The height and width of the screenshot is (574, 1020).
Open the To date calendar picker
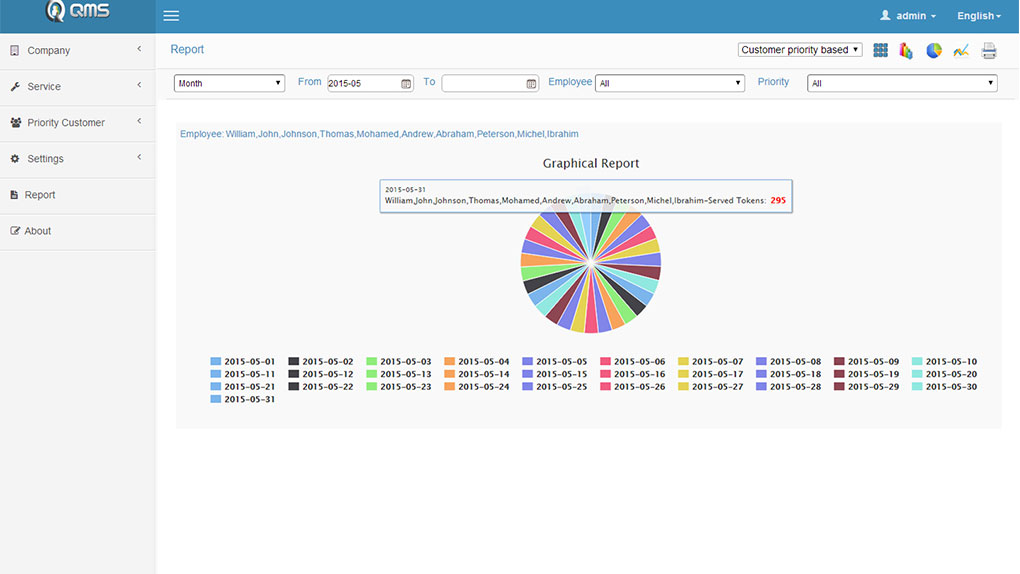click(532, 84)
